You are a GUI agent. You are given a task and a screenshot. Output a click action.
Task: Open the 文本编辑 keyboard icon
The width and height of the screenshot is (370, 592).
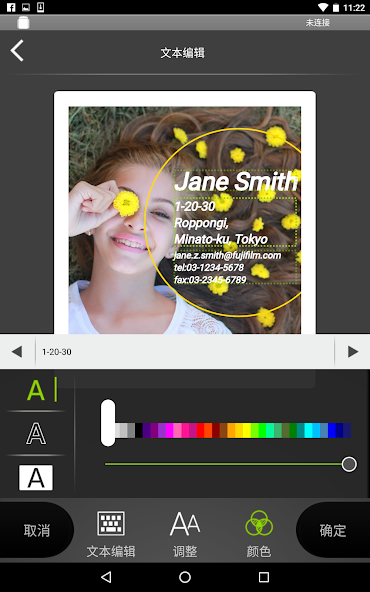click(111, 523)
